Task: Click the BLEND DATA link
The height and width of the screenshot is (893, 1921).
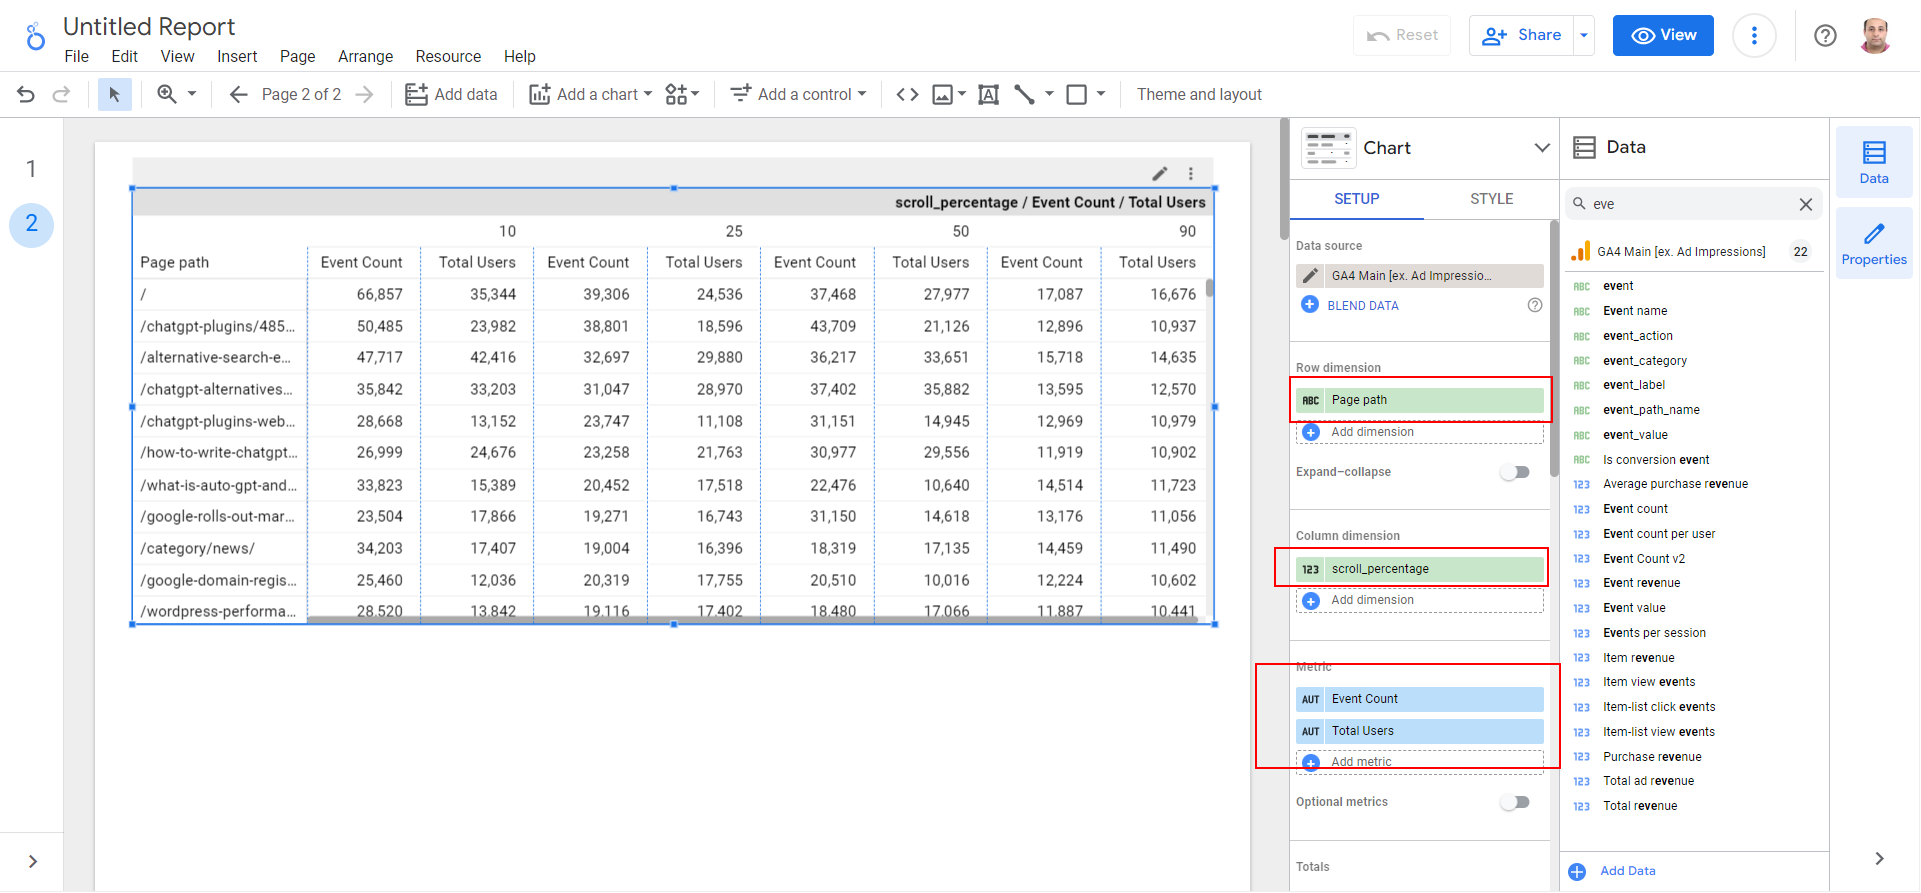Action: click(1363, 305)
